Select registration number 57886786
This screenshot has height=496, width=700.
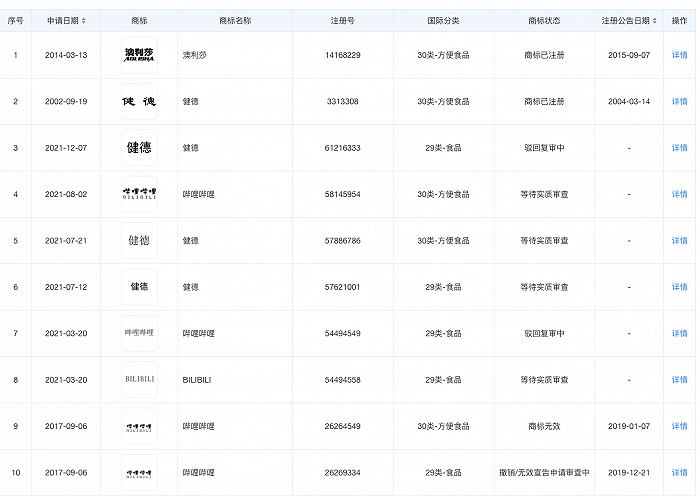342,241
